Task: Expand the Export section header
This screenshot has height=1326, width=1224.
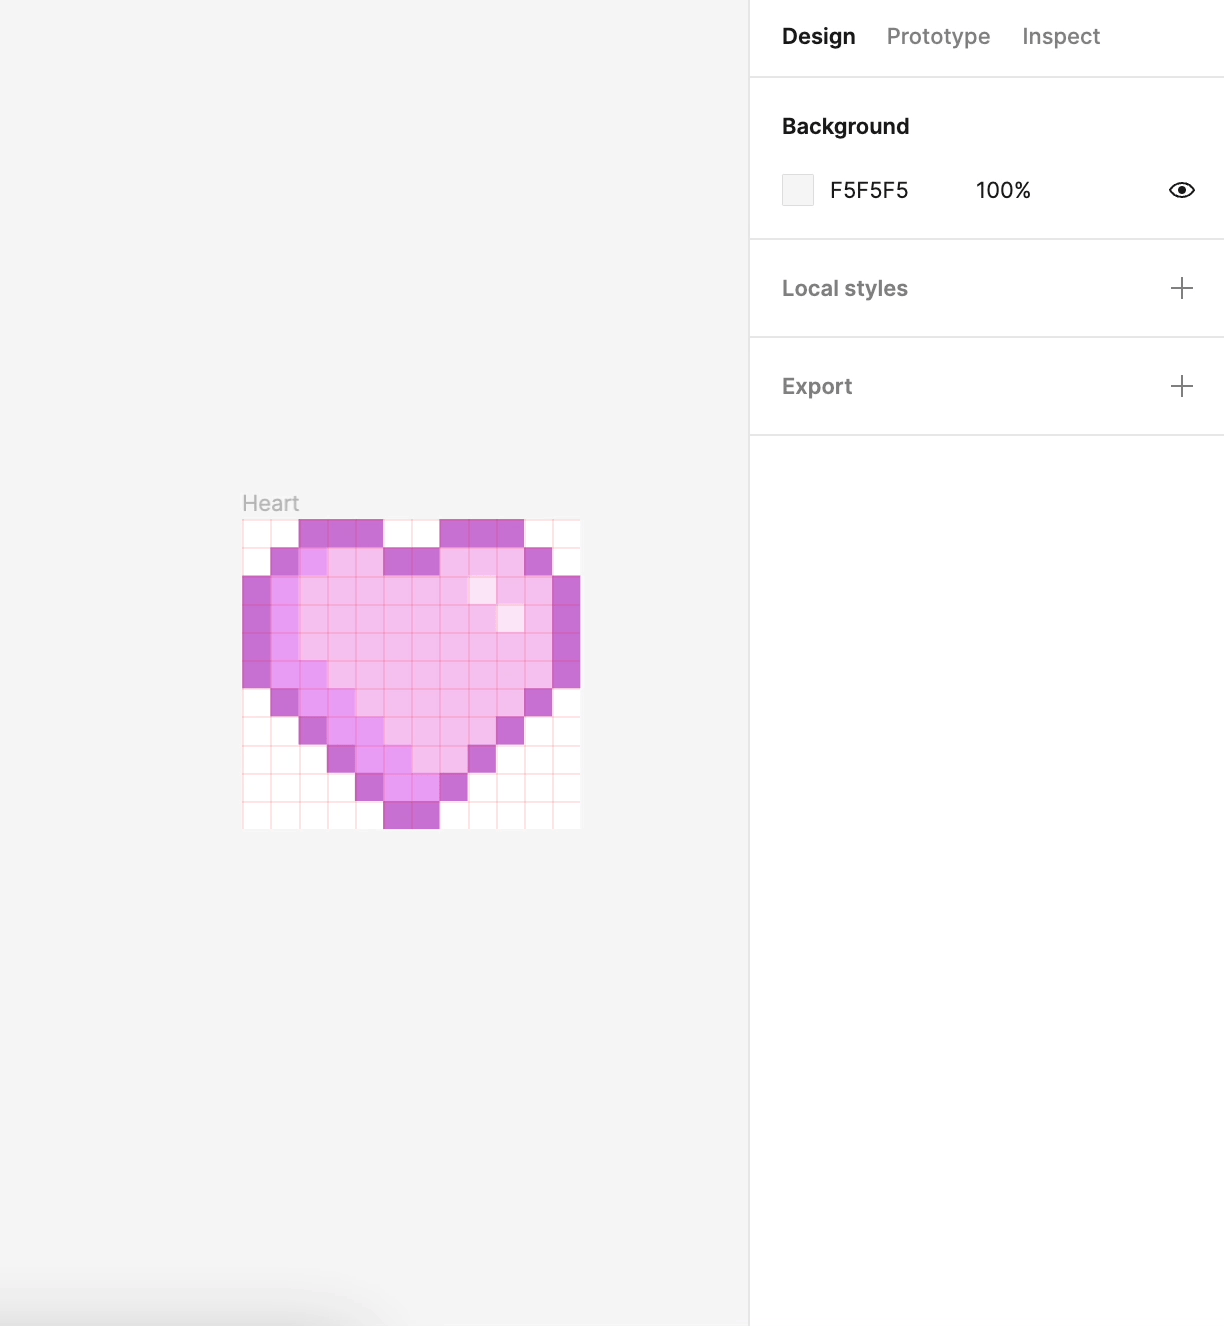Action: tap(817, 386)
